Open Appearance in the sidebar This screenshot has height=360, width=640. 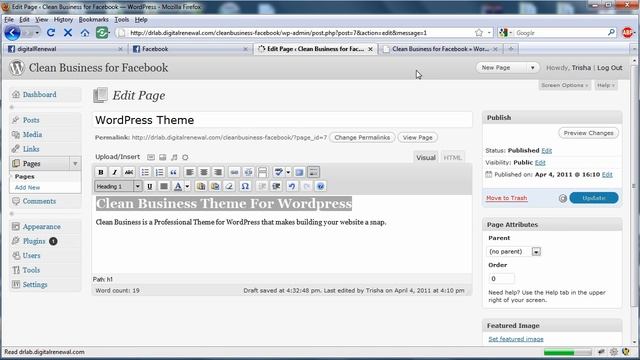coord(42,227)
